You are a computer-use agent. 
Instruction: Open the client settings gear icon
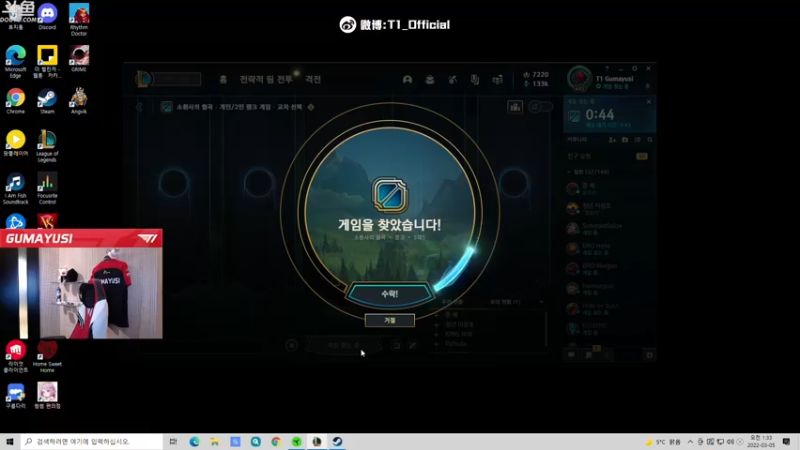click(x=634, y=68)
